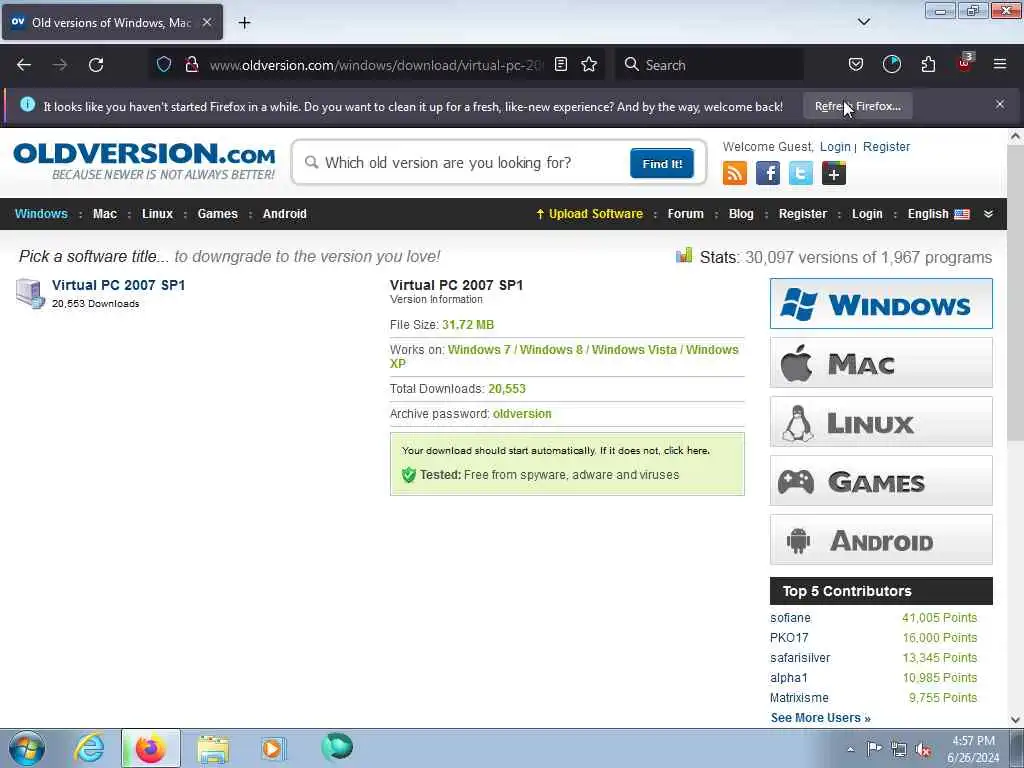This screenshot has width=1024, height=768.
Task: Click the Stats bar chart icon
Action: point(684,255)
